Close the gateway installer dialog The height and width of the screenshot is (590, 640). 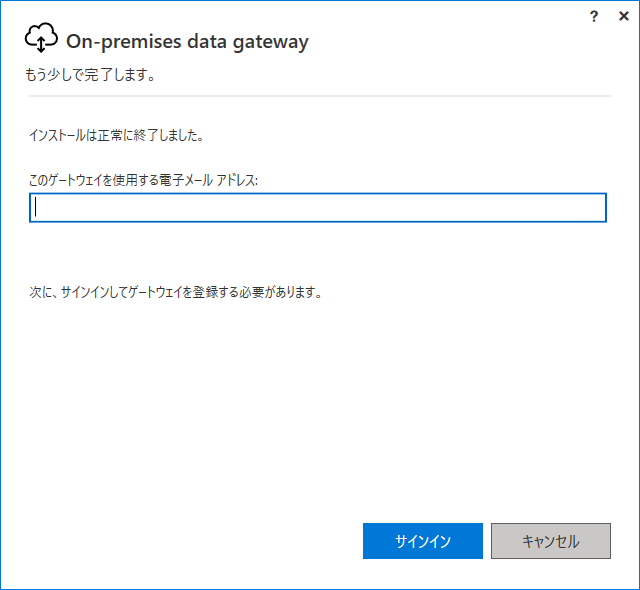pos(624,16)
